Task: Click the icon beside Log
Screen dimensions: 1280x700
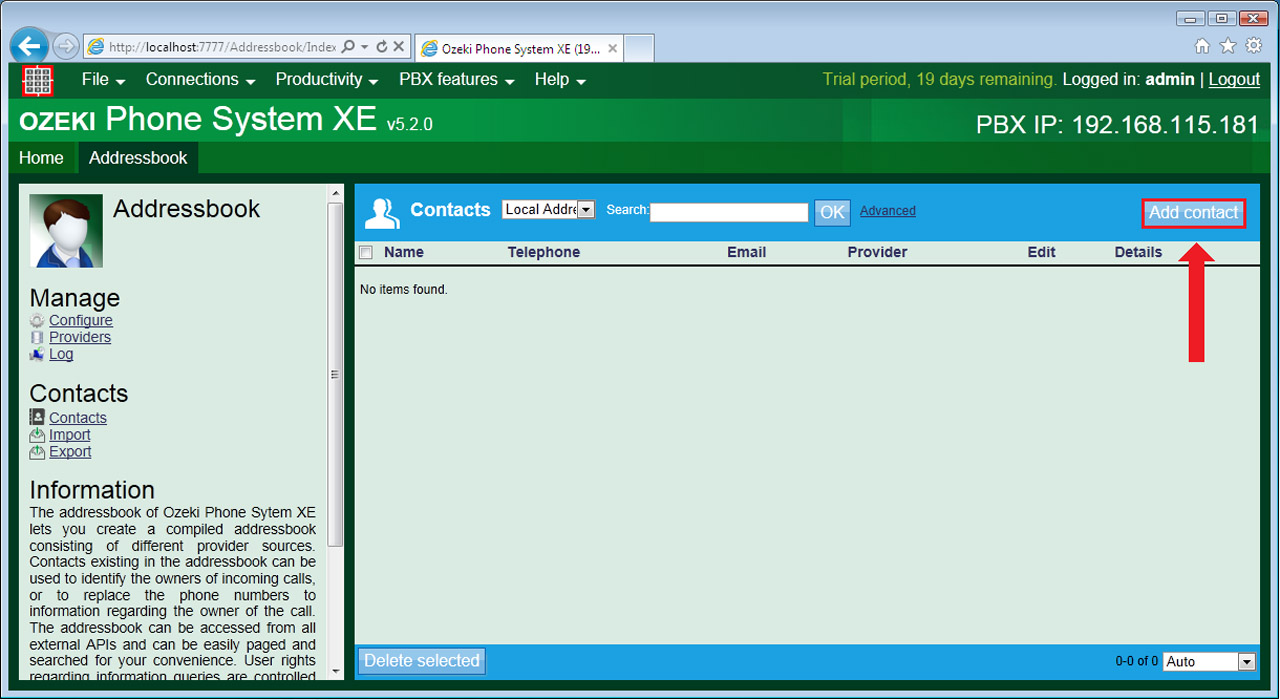Action: [37, 354]
